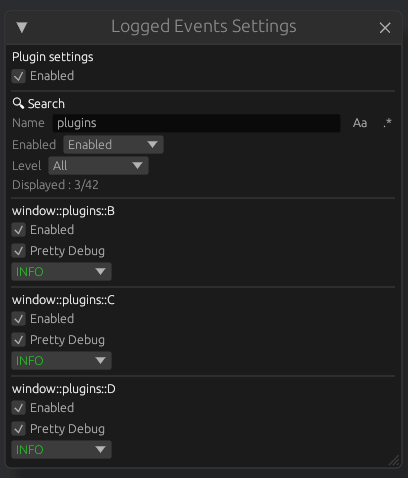Open INFO level dropdown for window::plugins::D
Screen dimensions: 408x478
61,450
